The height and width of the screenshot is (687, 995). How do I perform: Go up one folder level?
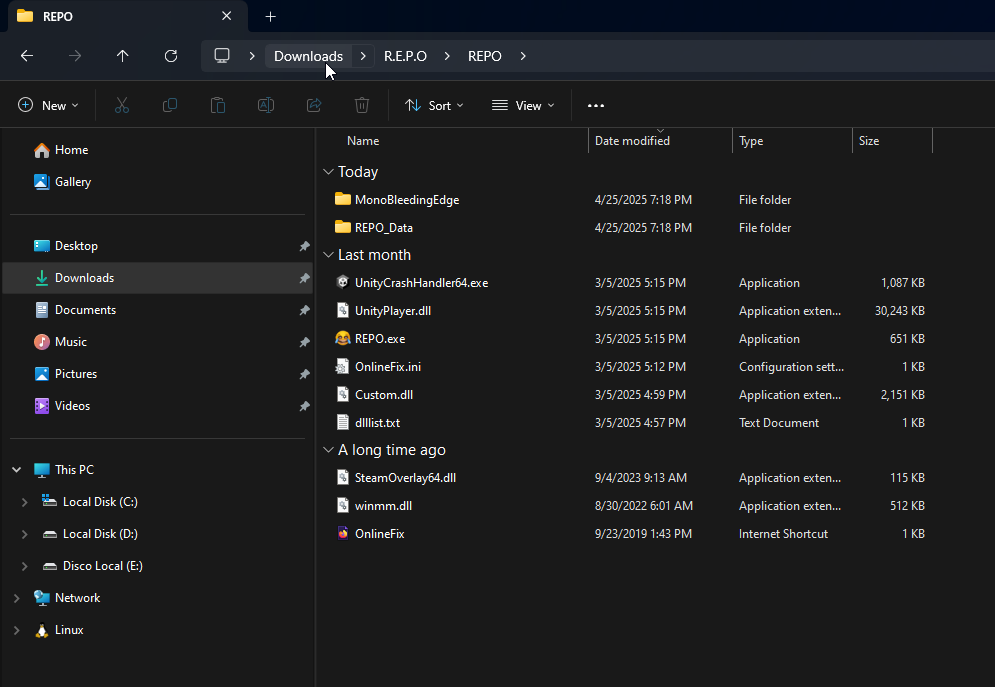pyautogui.click(x=123, y=56)
